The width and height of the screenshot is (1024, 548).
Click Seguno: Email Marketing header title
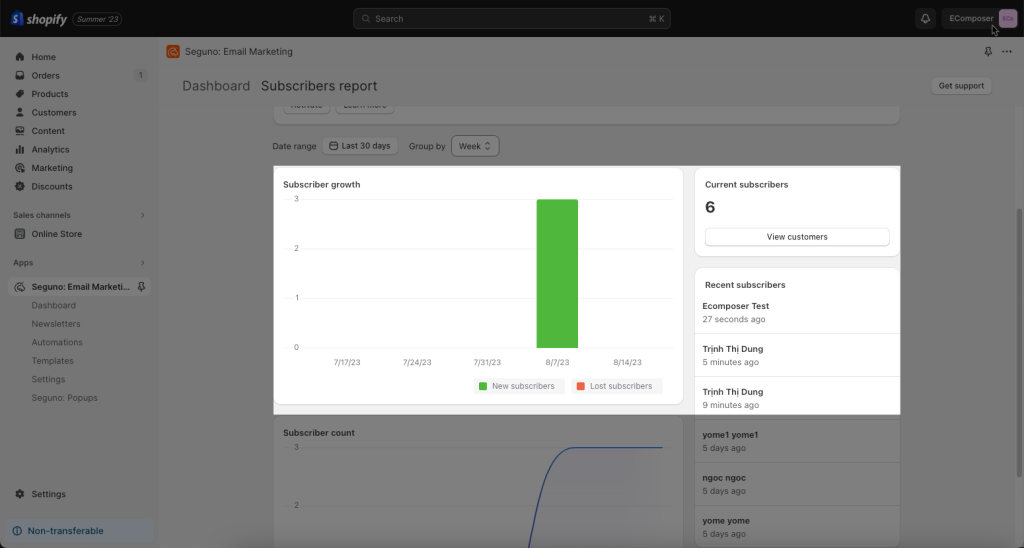click(x=238, y=52)
